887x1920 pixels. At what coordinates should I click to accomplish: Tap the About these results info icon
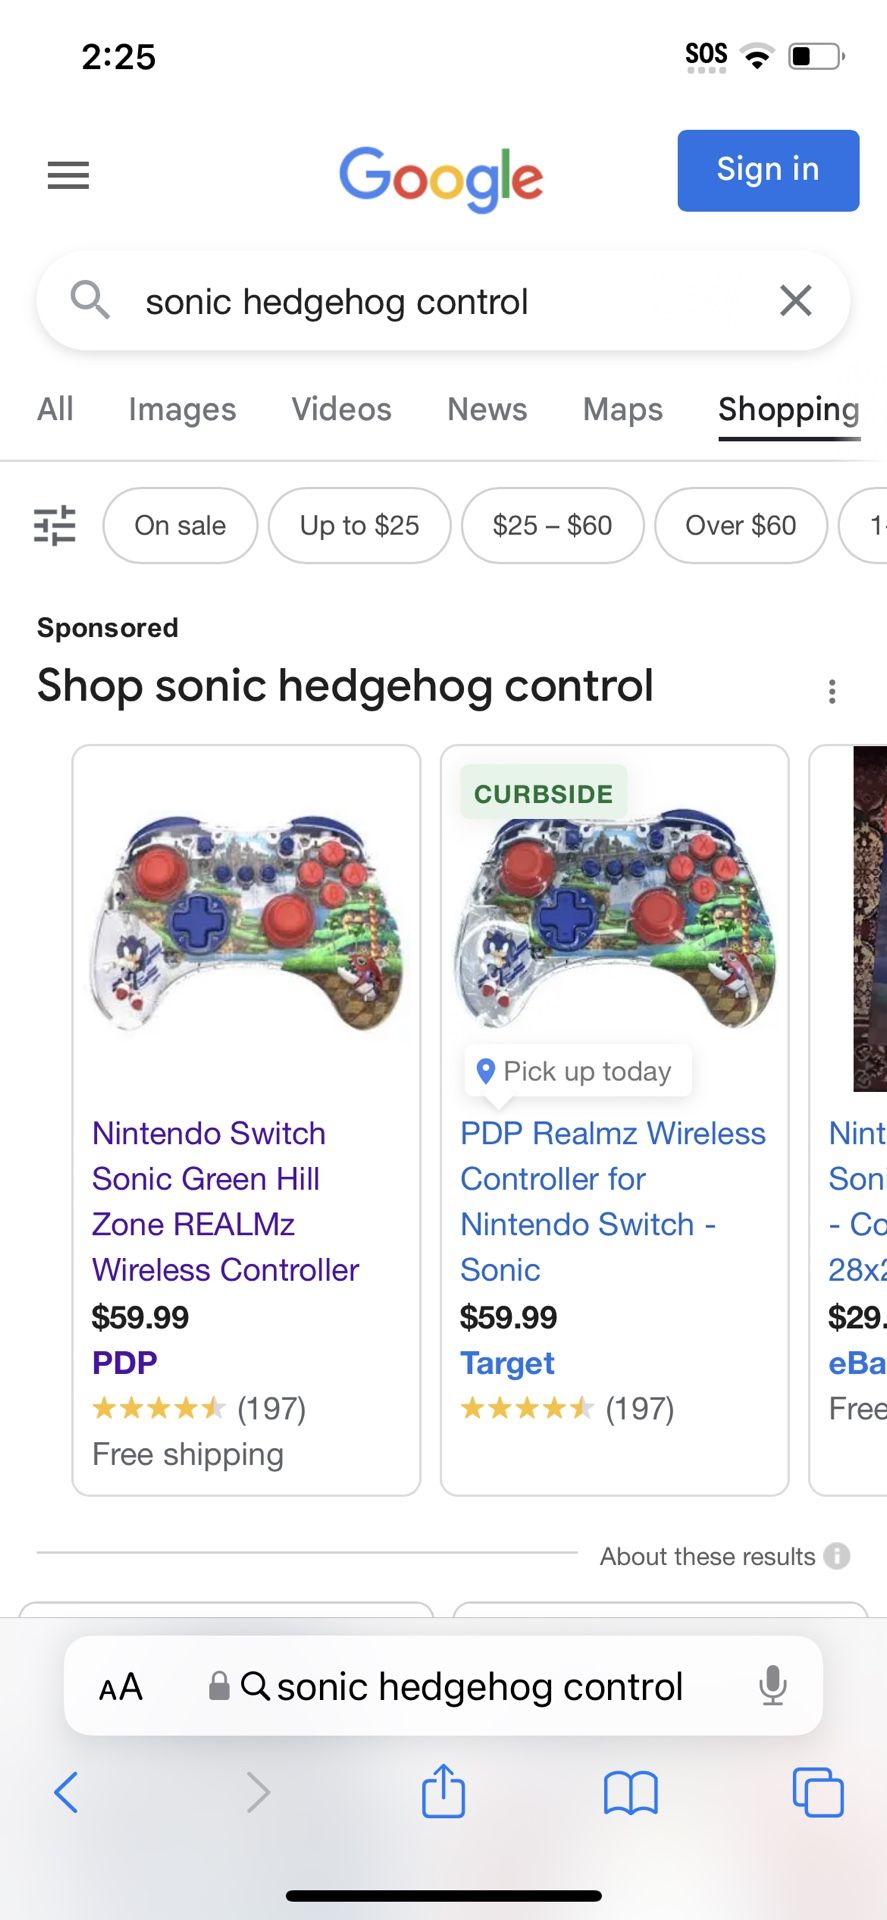pos(837,1556)
